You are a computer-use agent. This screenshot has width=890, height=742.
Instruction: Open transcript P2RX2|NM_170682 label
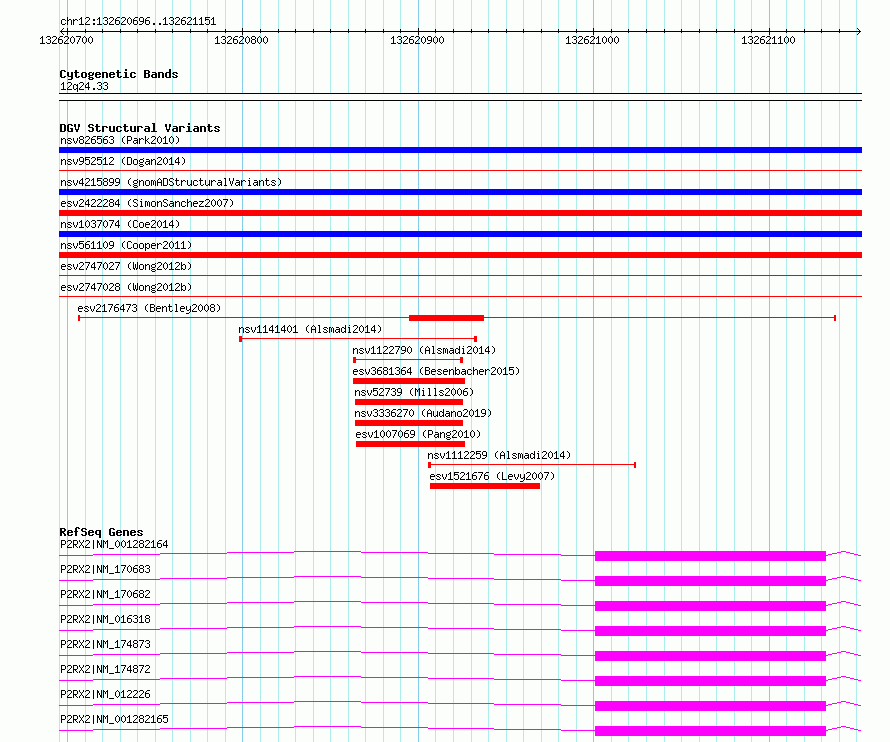pos(105,594)
